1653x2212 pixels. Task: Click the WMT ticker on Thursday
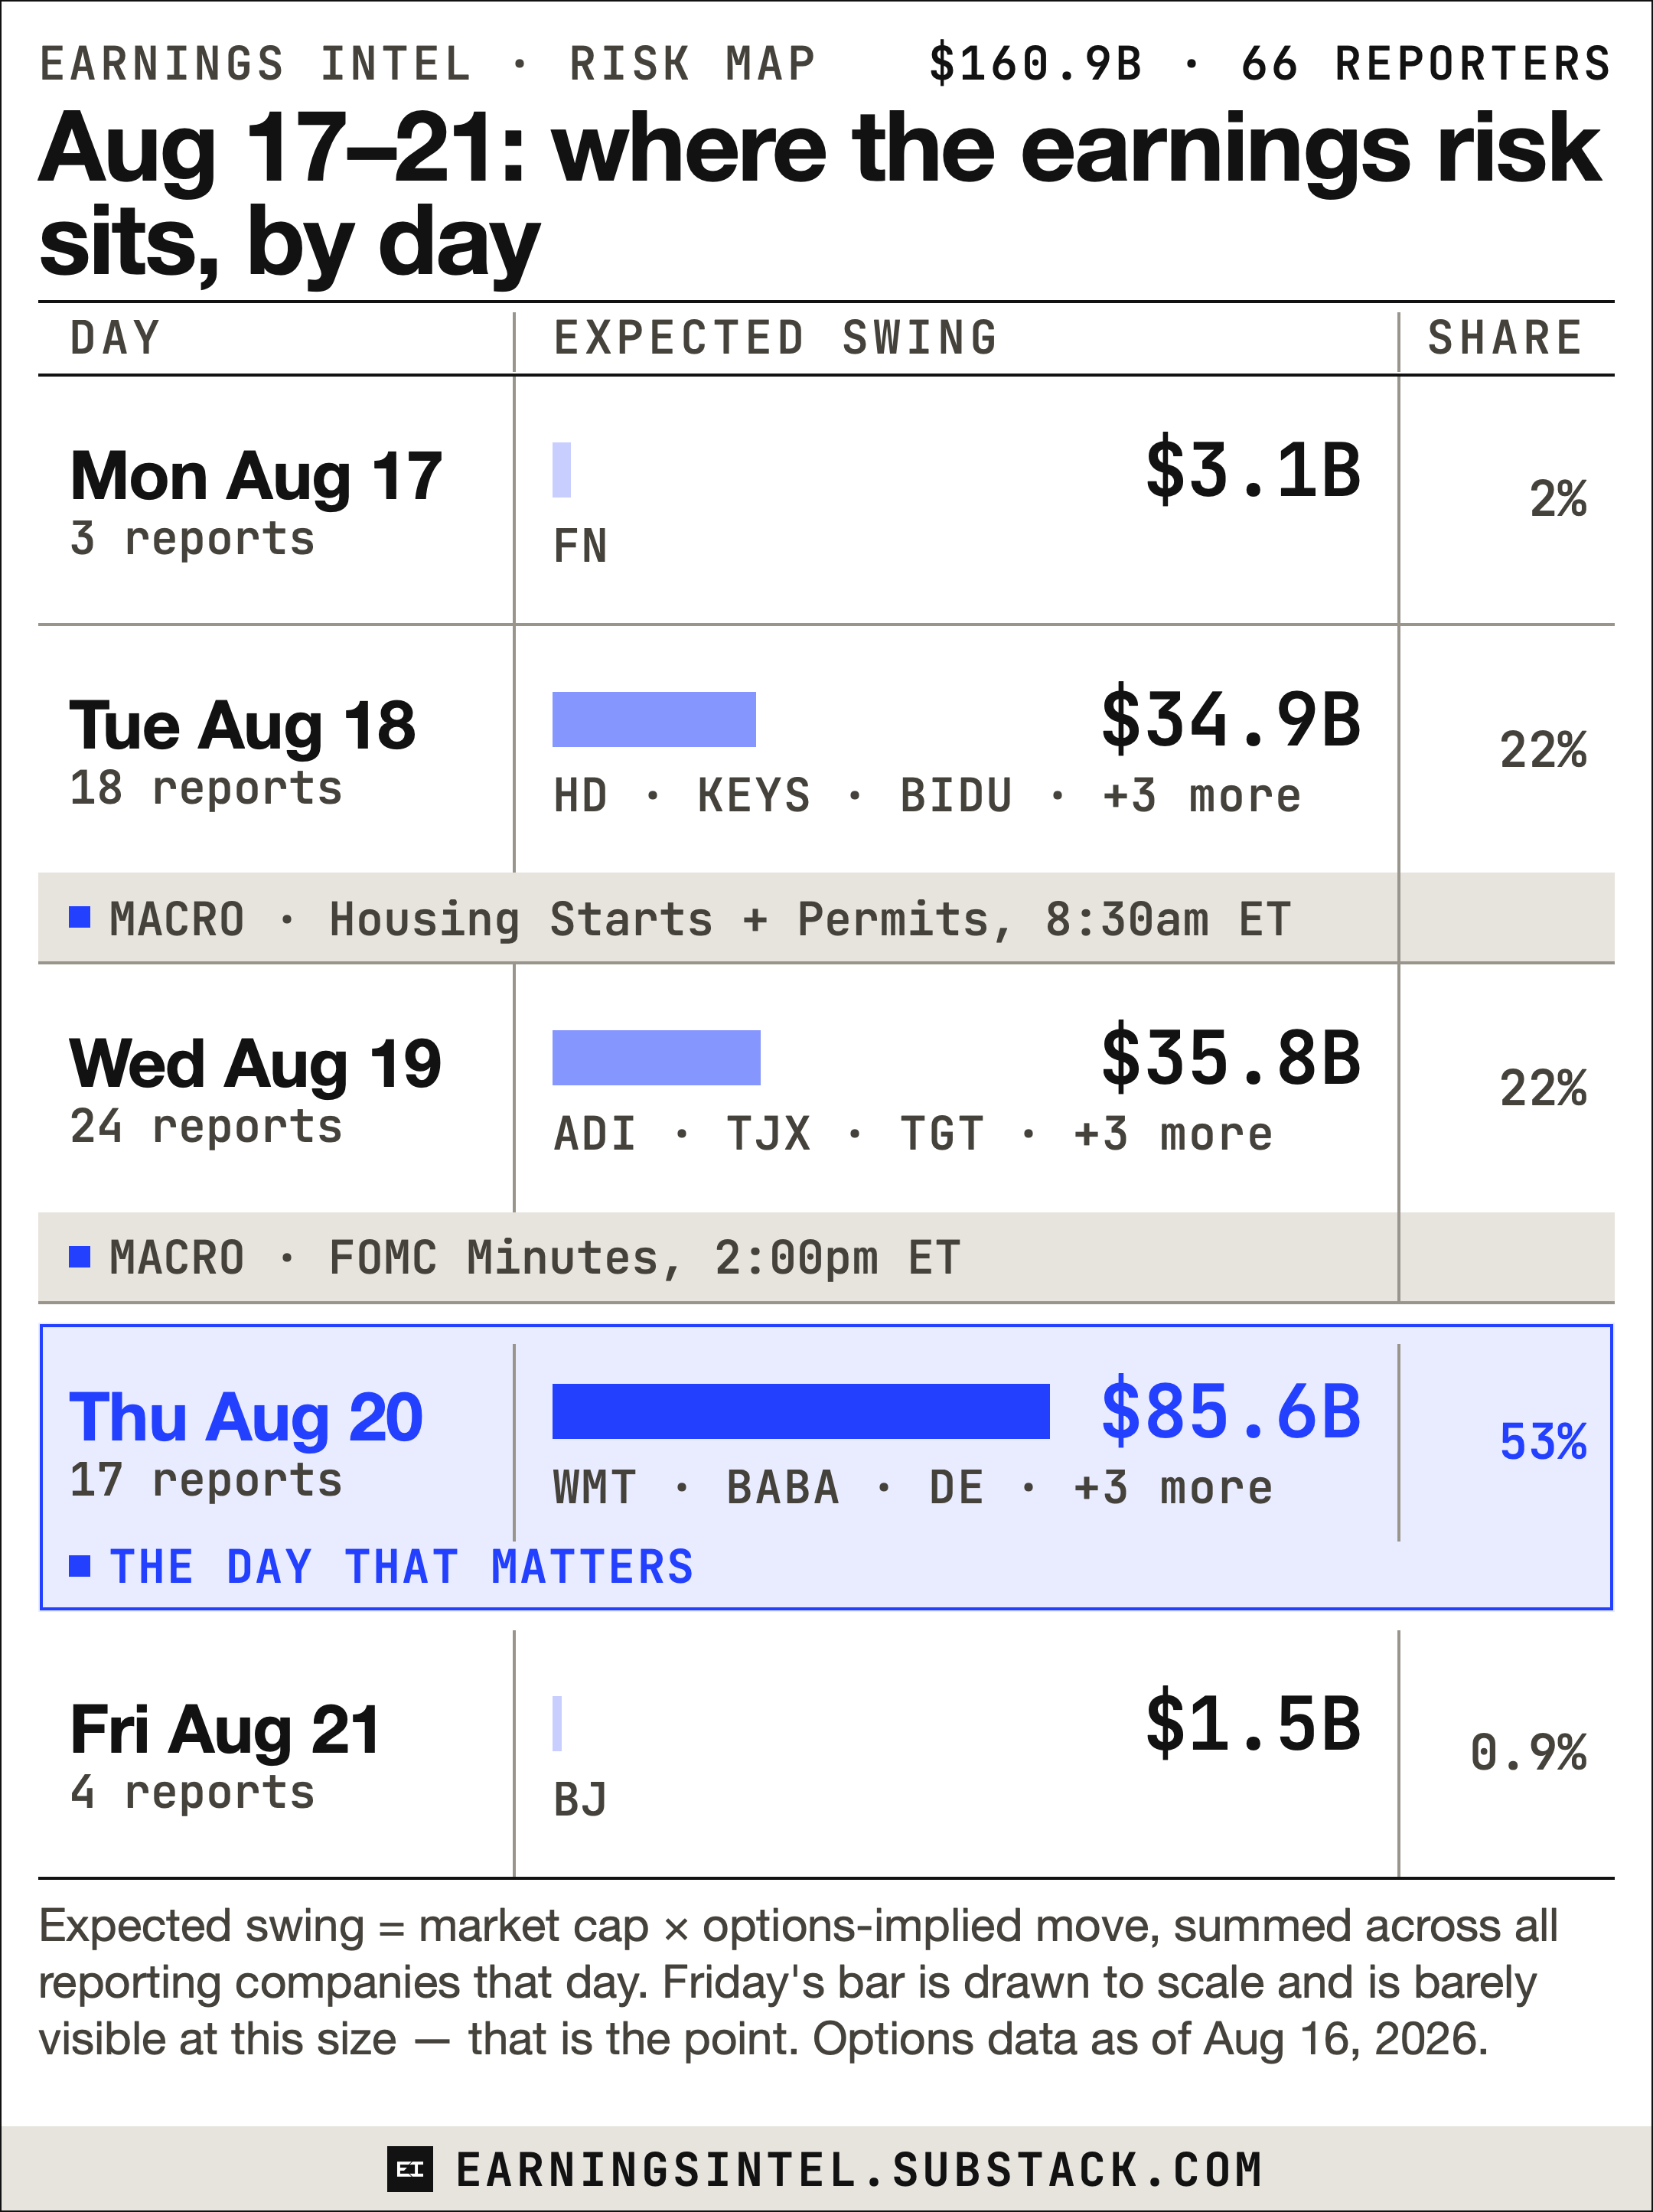(x=595, y=1488)
